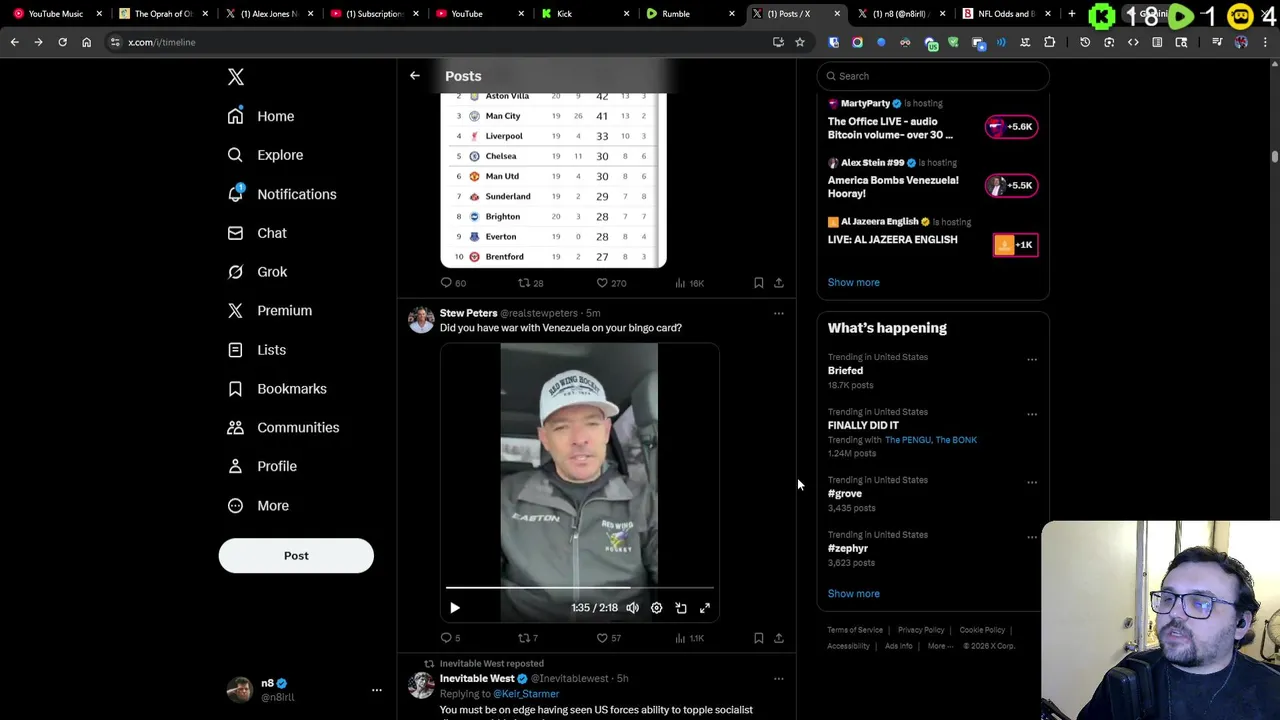Click the X logo in the sidebar
The image size is (1280, 720).
point(236,77)
